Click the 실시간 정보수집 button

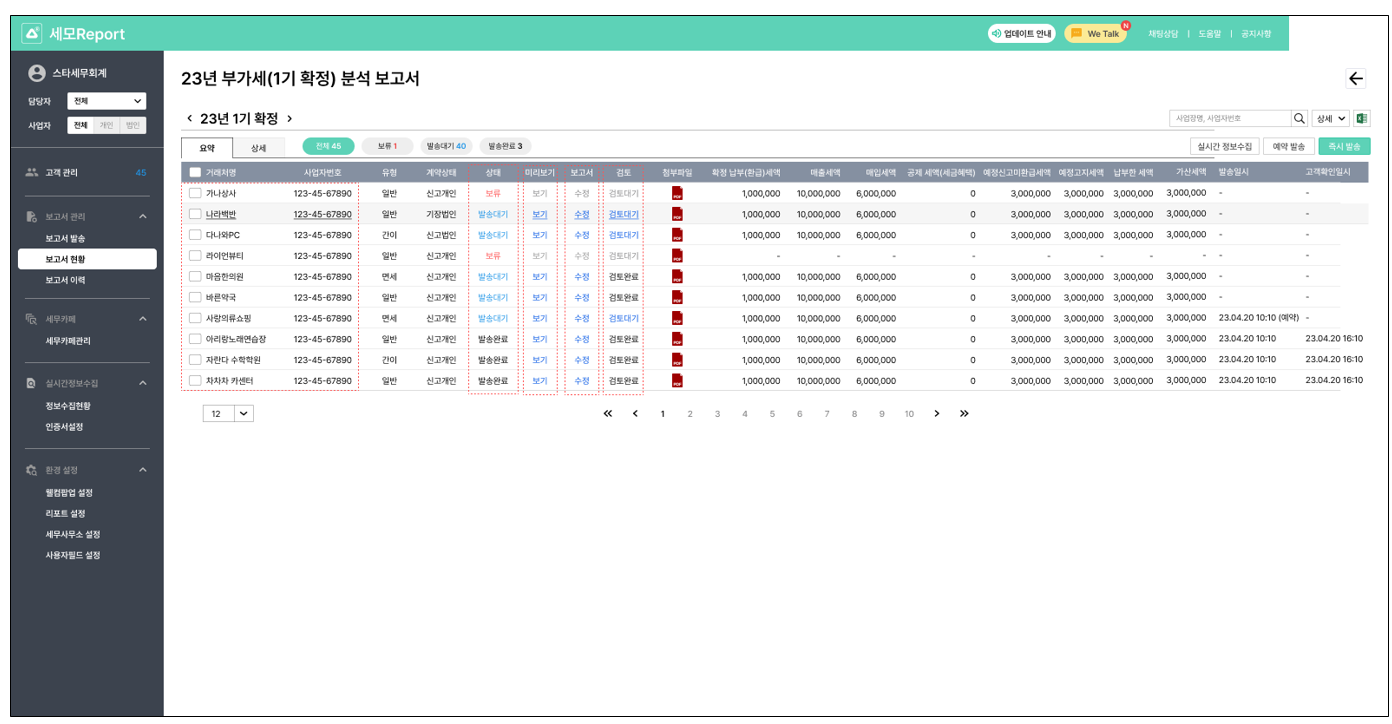click(x=1216, y=146)
